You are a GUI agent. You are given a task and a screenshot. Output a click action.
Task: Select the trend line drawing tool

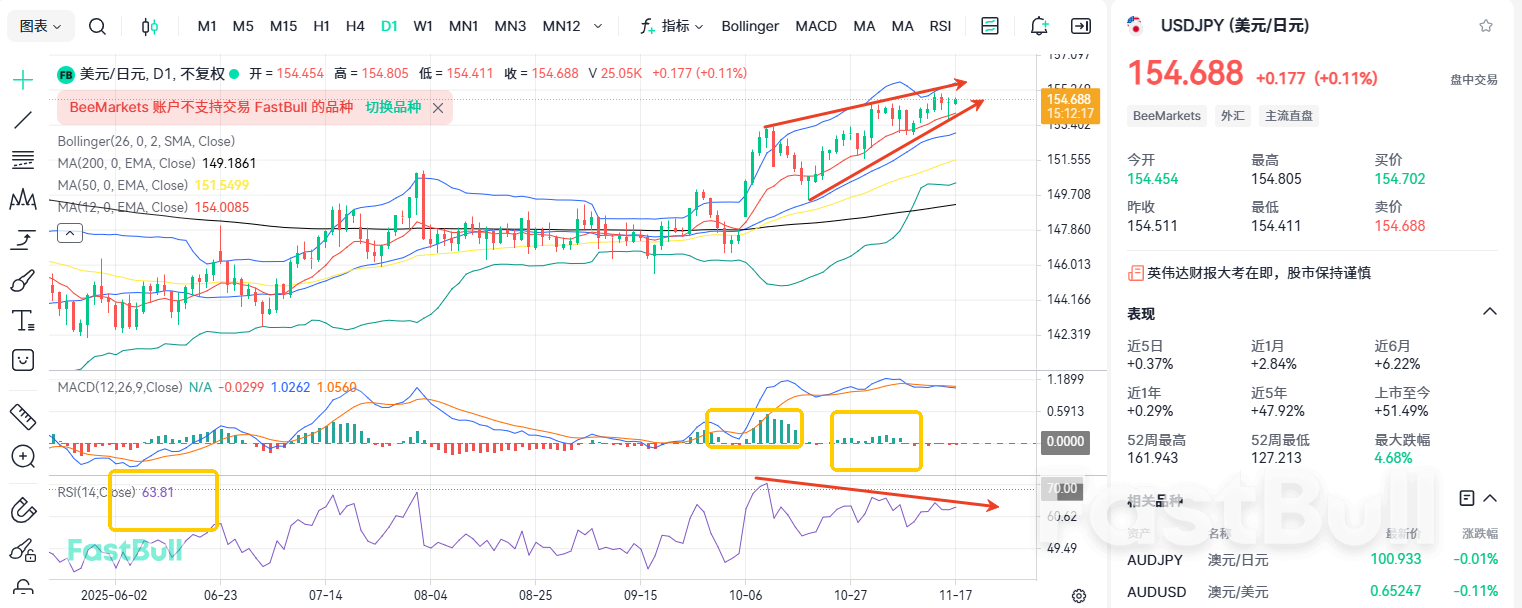[x=21, y=120]
